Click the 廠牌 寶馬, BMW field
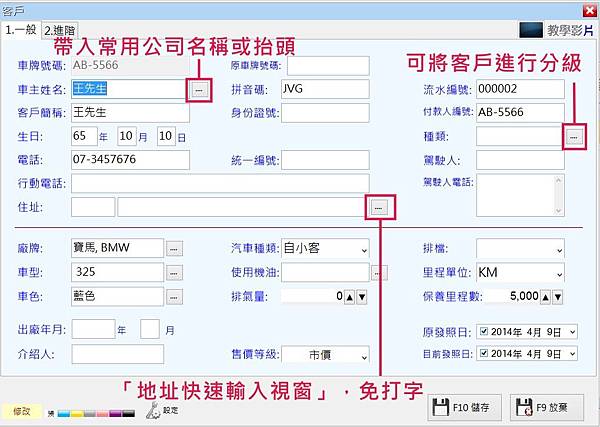 117,248
